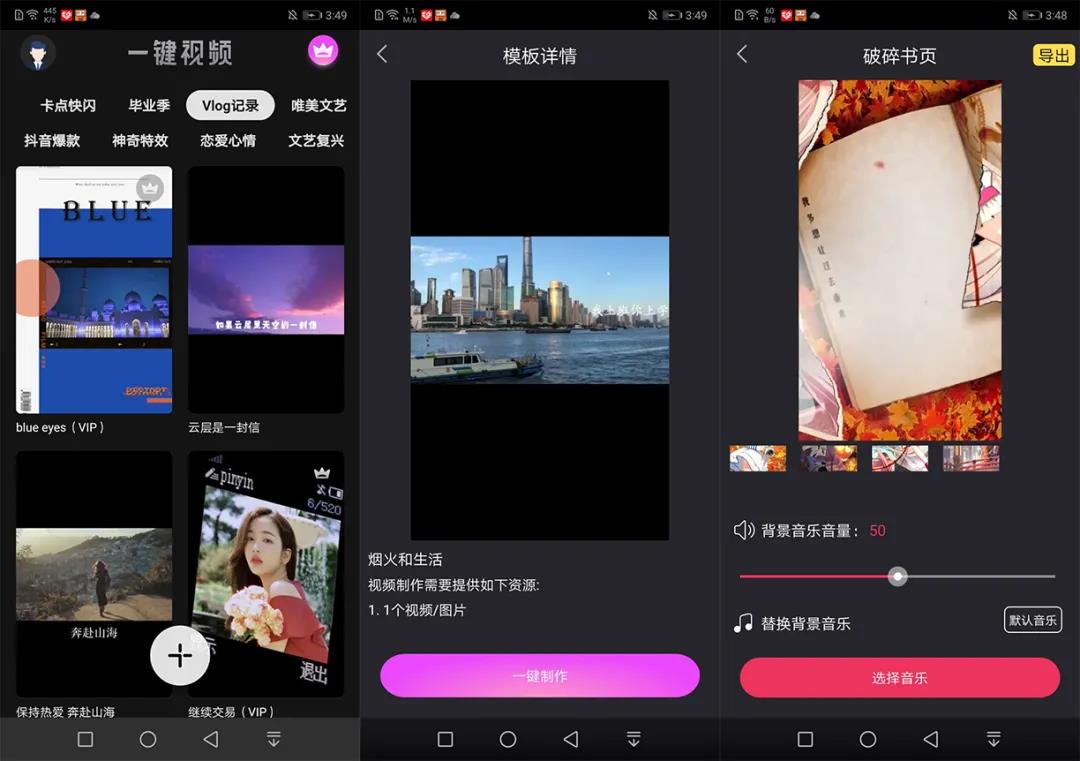Click the 选择音乐 button
1080x761 pixels.
898,678
